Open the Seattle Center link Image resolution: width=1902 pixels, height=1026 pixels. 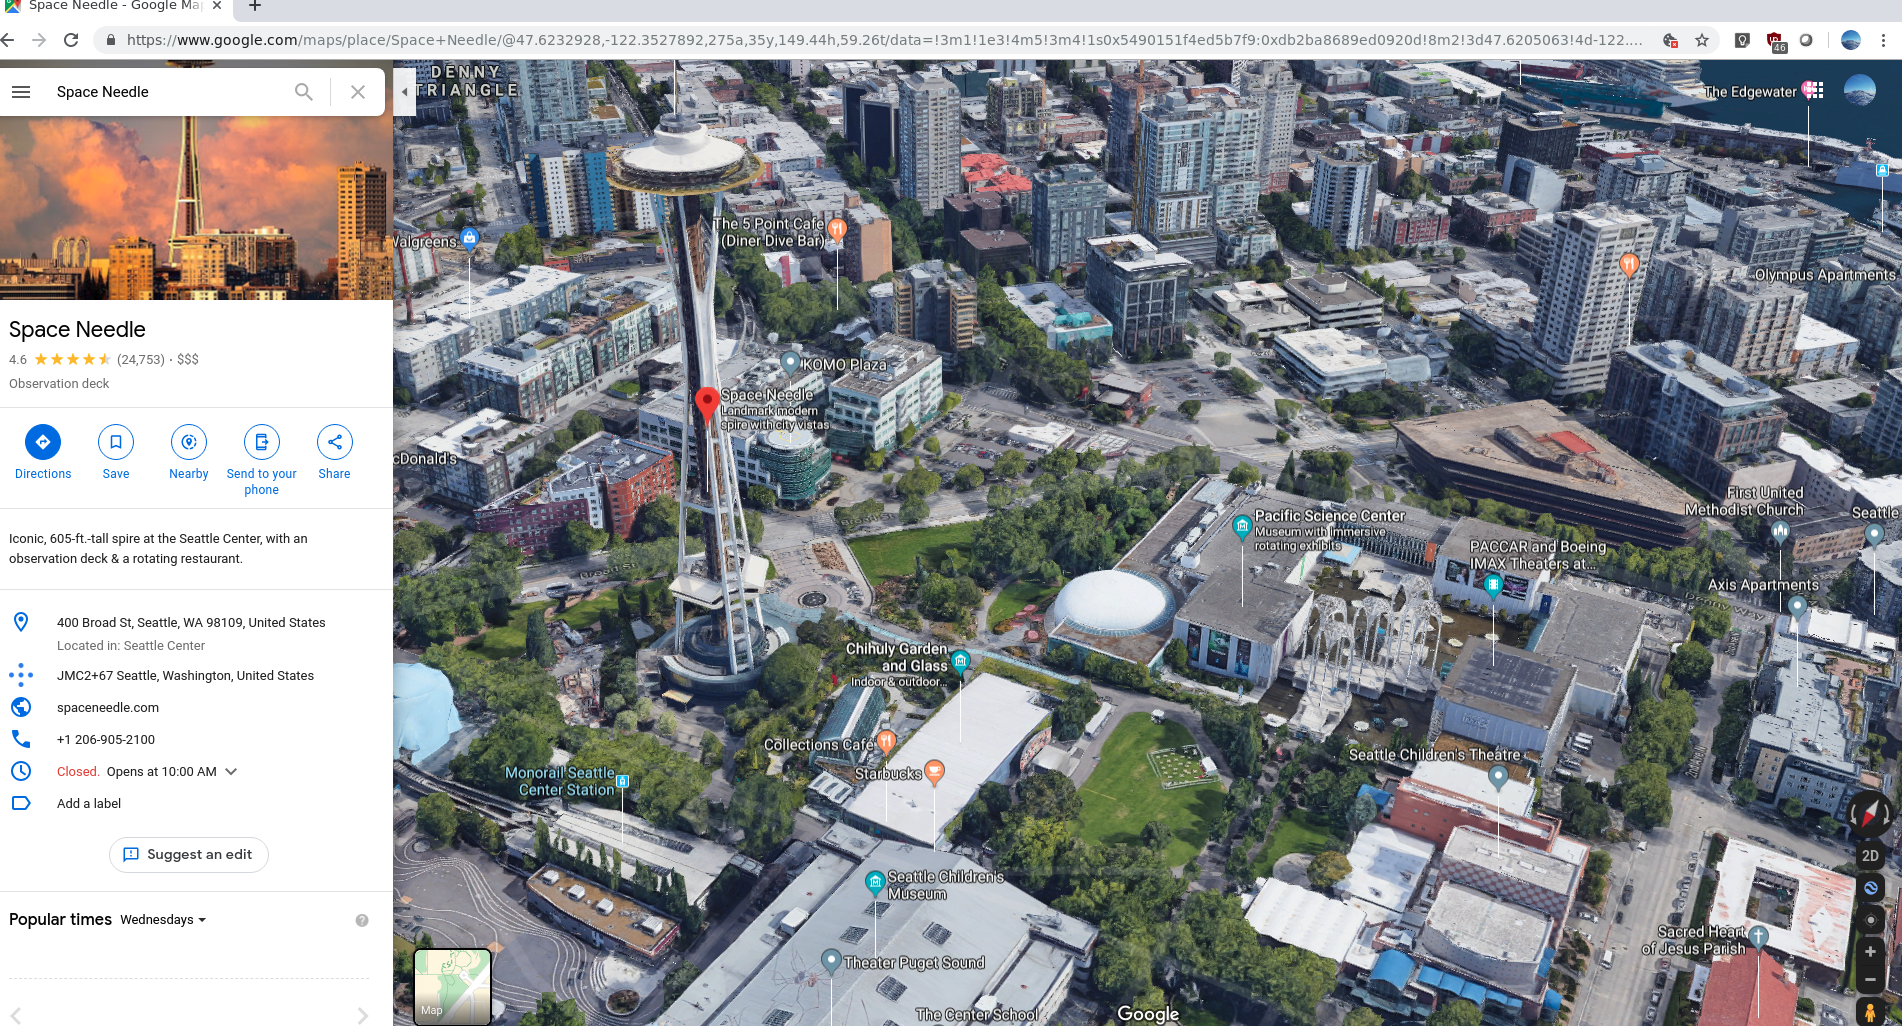164,646
